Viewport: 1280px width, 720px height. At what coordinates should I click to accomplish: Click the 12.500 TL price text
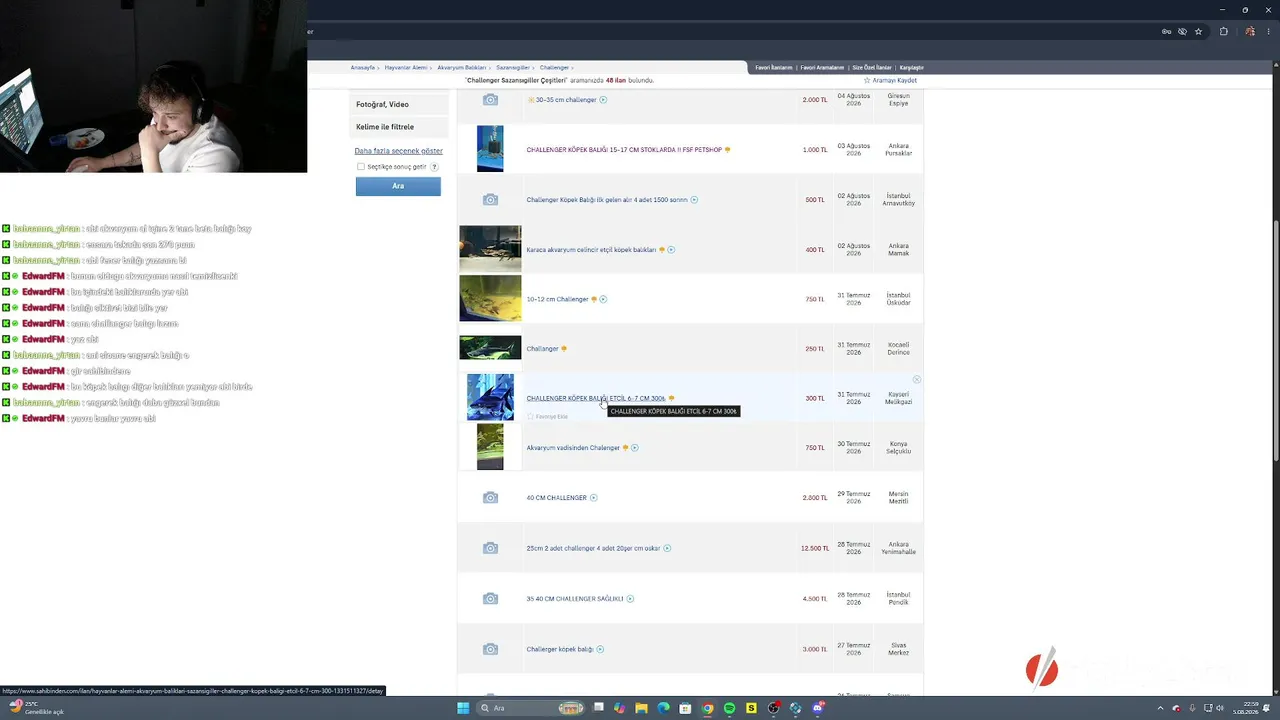point(815,548)
